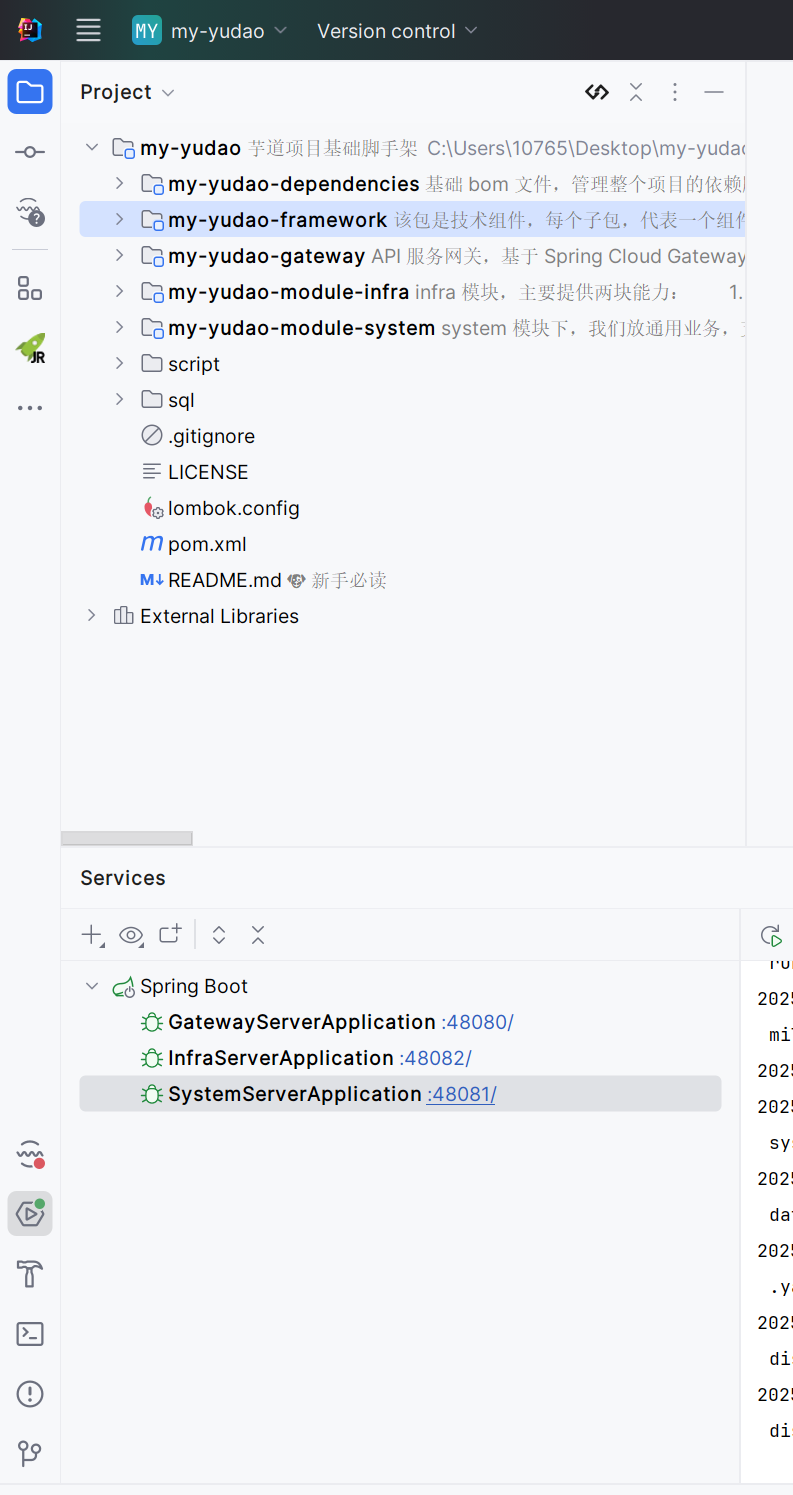Open the SystemServerApplication :48081/ link

pos(461,1094)
